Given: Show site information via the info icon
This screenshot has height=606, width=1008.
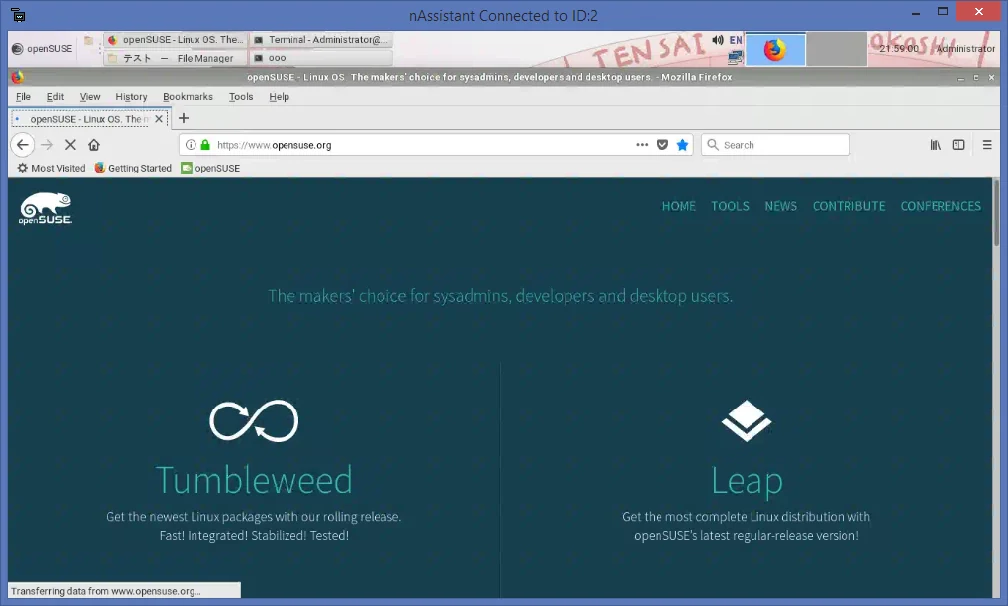Looking at the screenshot, I should 190,145.
